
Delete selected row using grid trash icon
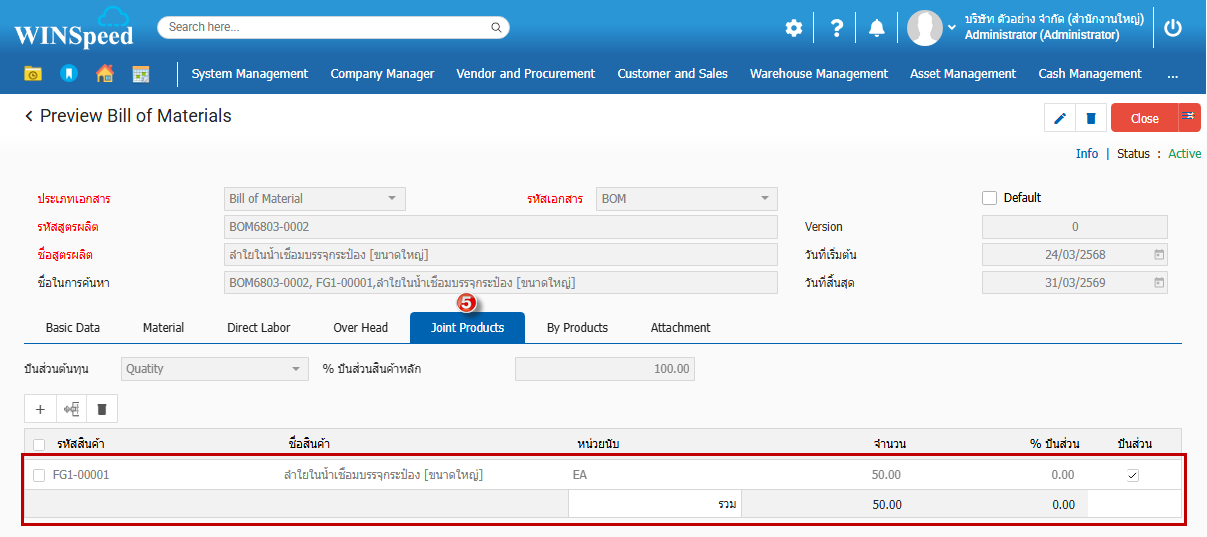point(102,409)
